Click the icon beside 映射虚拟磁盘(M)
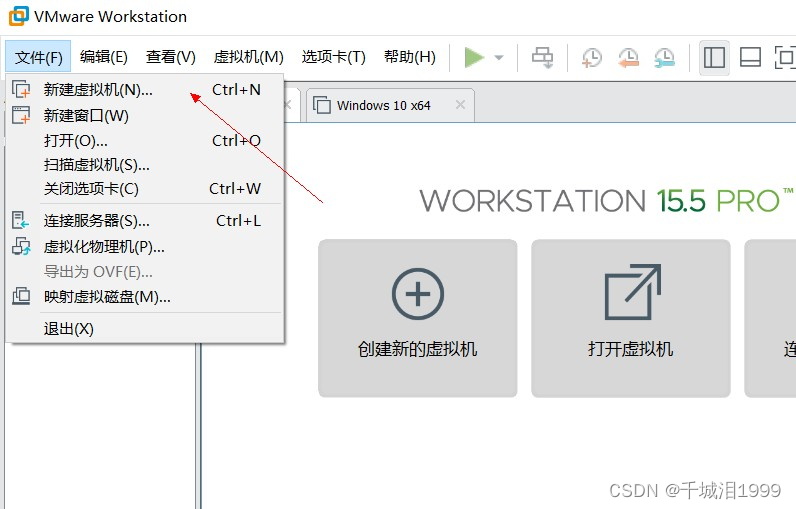The width and height of the screenshot is (796, 509). coord(21,296)
